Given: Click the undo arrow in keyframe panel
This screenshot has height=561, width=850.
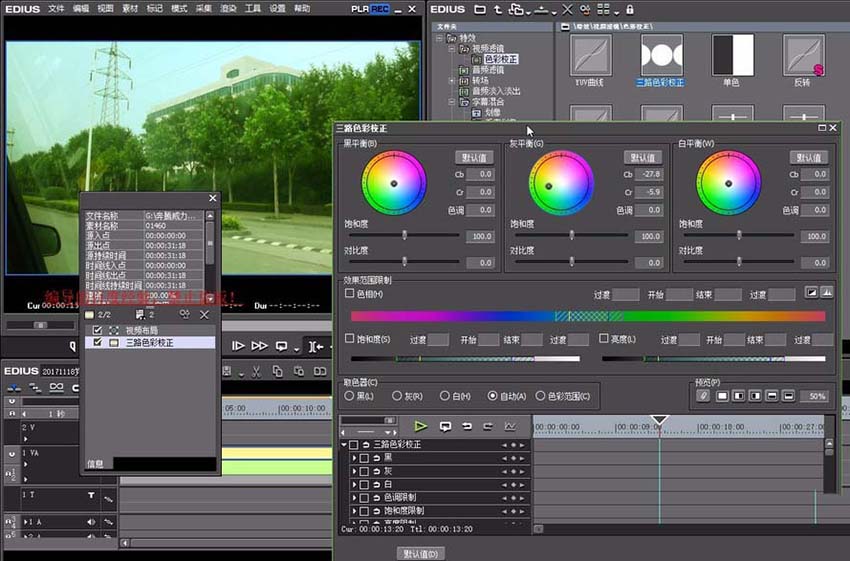Looking at the screenshot, I should point(467,426).
